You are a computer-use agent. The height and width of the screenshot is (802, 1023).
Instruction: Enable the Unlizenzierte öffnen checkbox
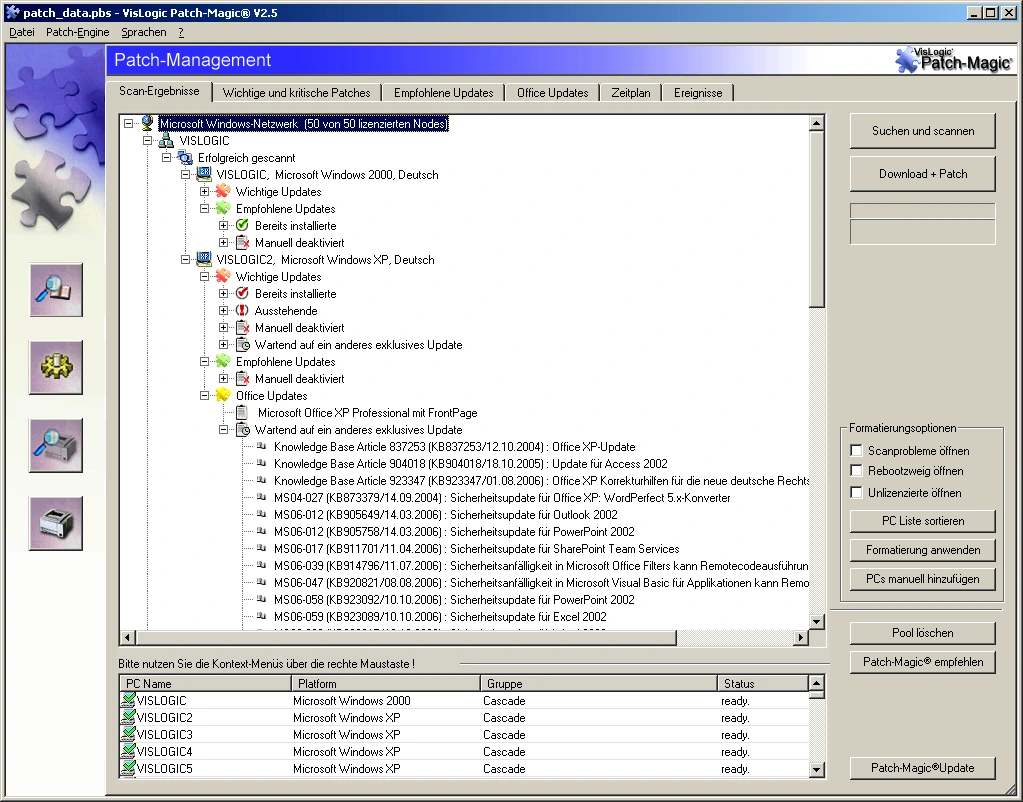[x=857, y=492]
